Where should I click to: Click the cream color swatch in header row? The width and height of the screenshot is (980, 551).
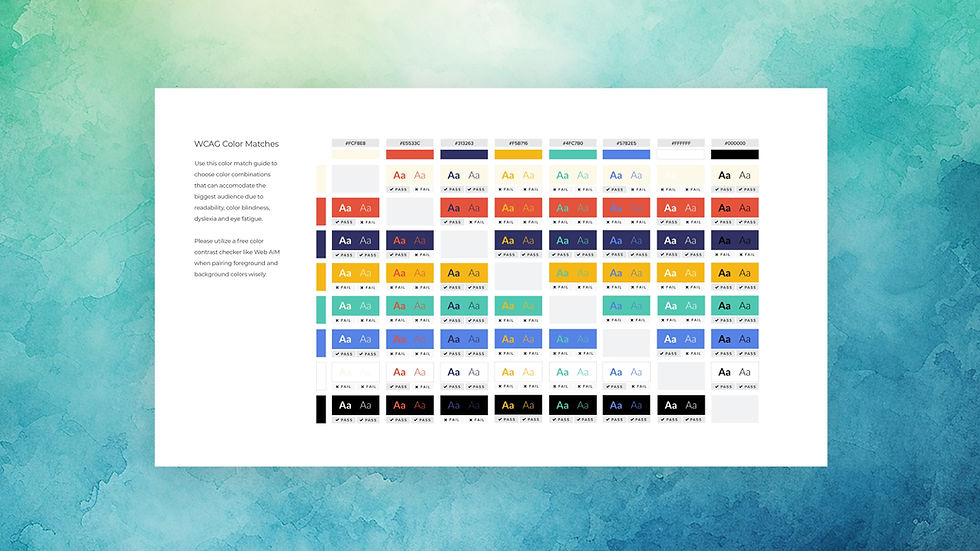(x=355, y=154)
